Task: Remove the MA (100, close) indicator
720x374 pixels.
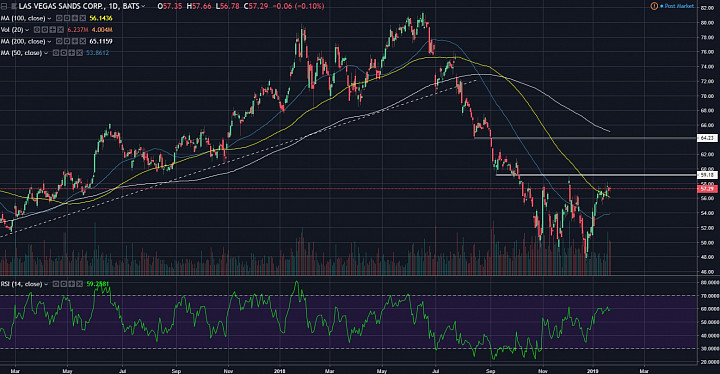Action: (83, 18)
